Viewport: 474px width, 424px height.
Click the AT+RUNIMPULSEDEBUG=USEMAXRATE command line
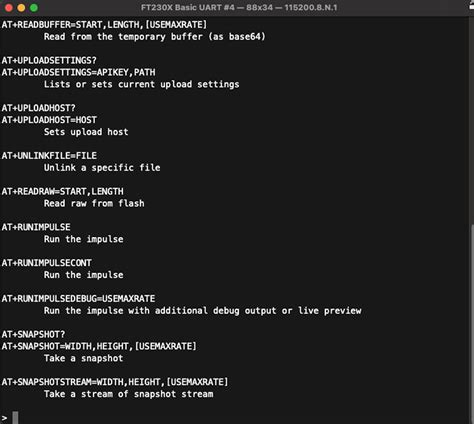tap(78, 299)
